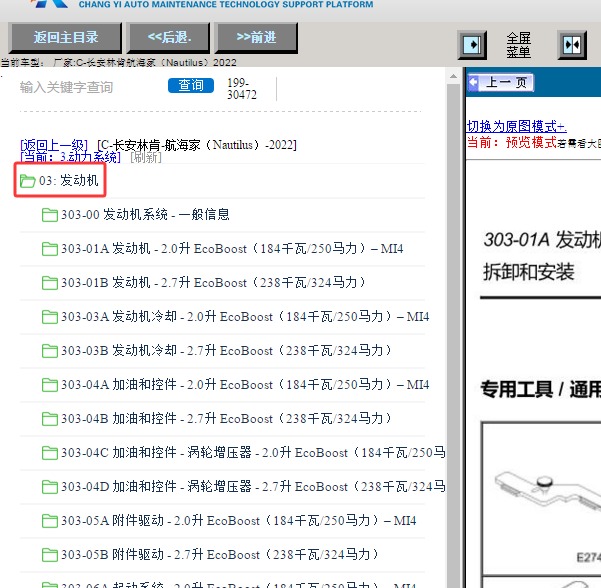Open 303-05A 附件驱动 - 2.0升 entry
The height and width of the screenshot is (588, 601).
tap(239, 521)
